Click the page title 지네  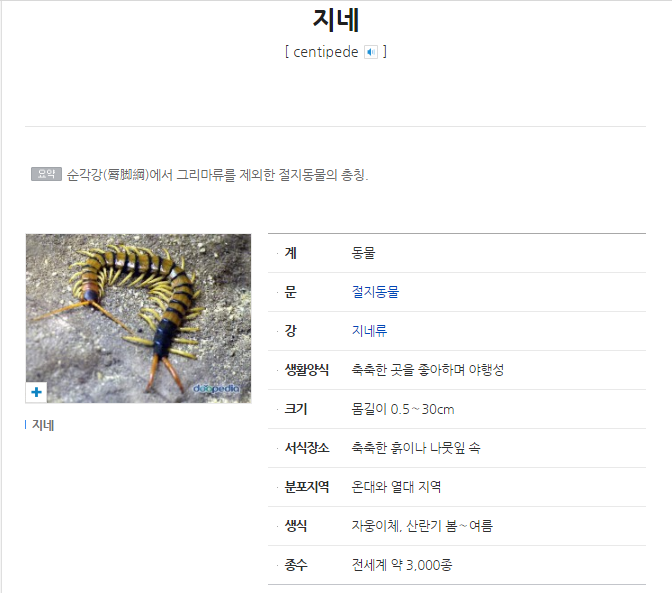coord(336,20)
